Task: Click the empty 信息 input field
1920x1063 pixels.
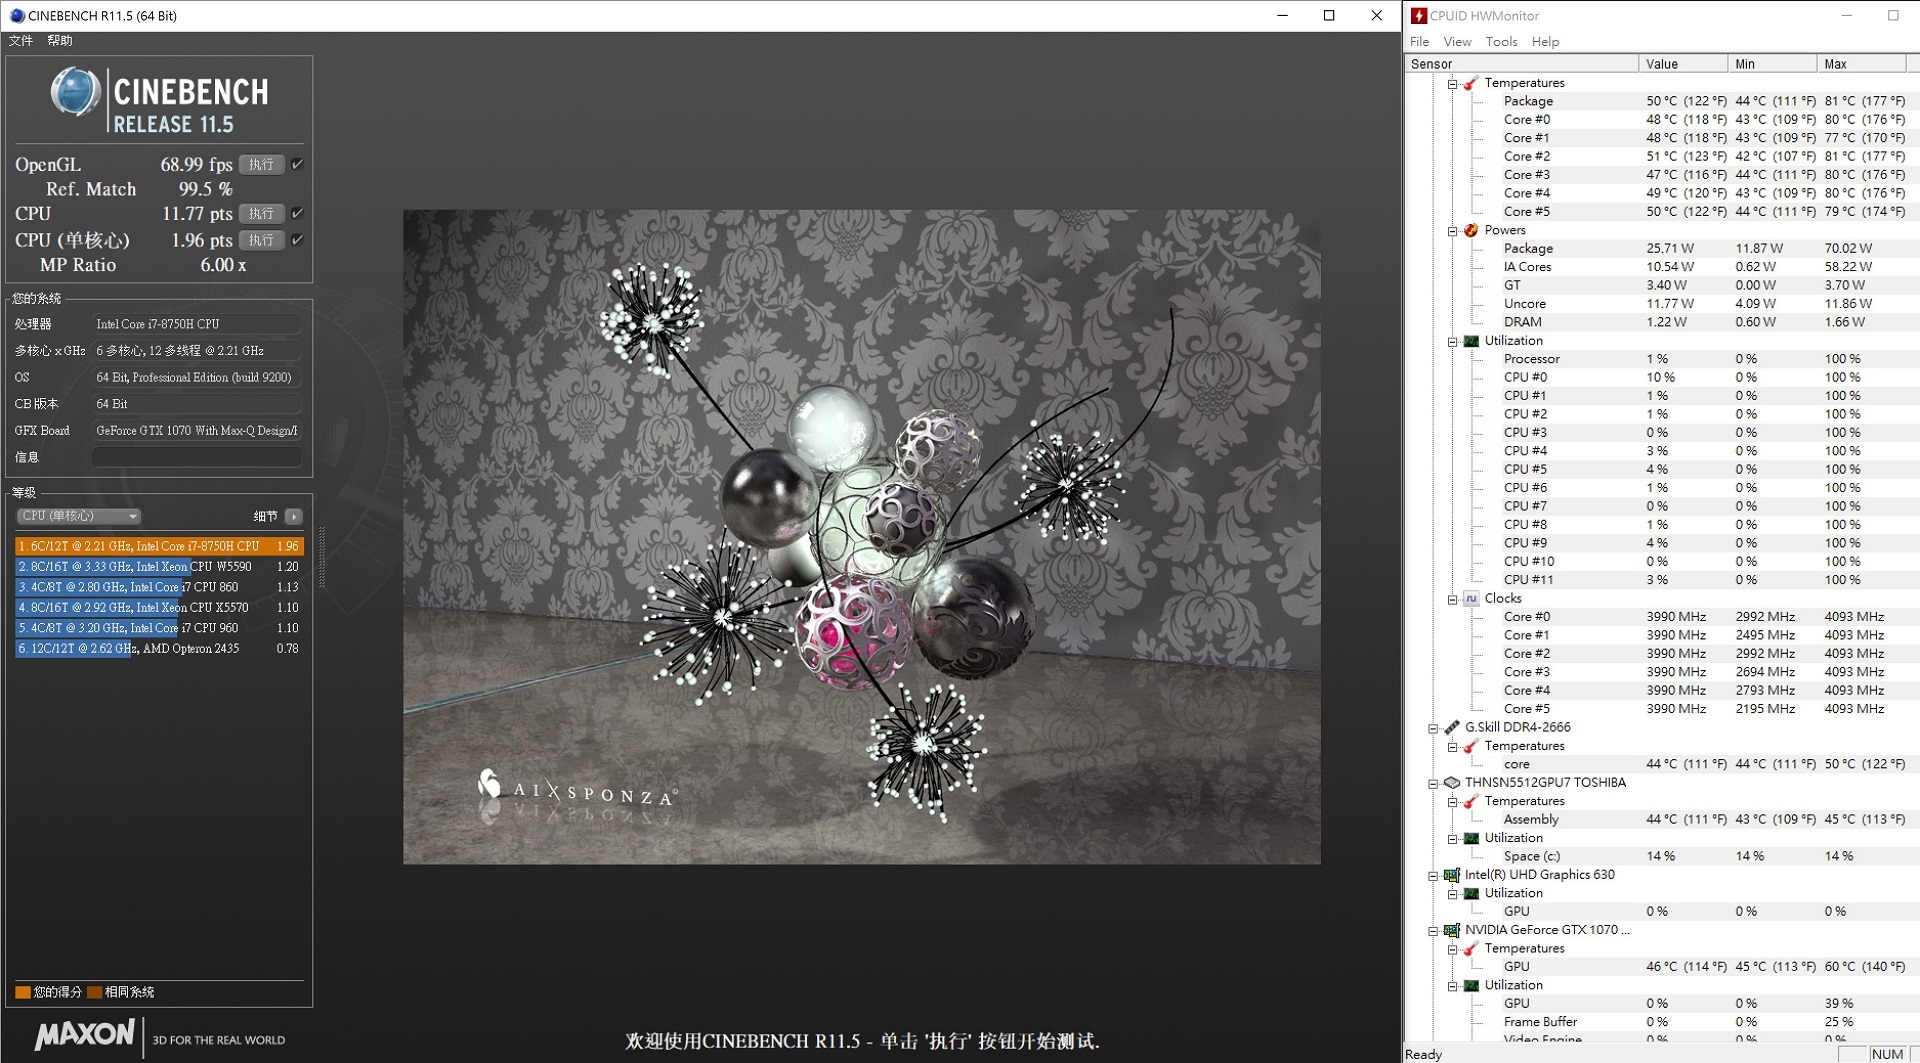Action: (x=196, y=457)
